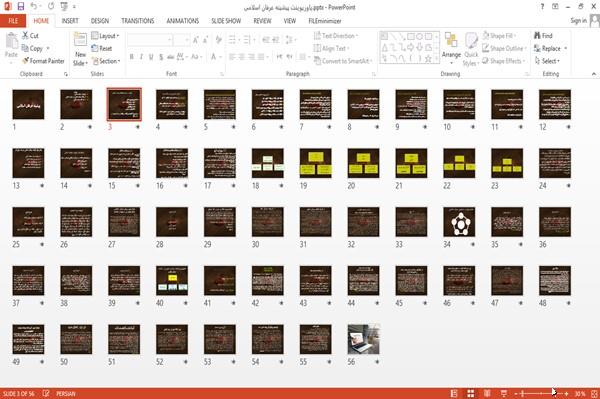Click Convert to SmartArt
The width and height of the screenshot is (600, 399).
point(342,61)
